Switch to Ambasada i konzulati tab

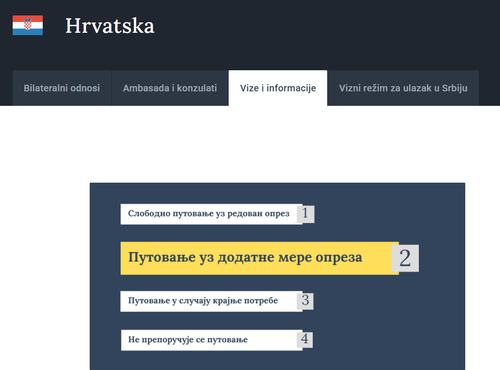[170, 88]
